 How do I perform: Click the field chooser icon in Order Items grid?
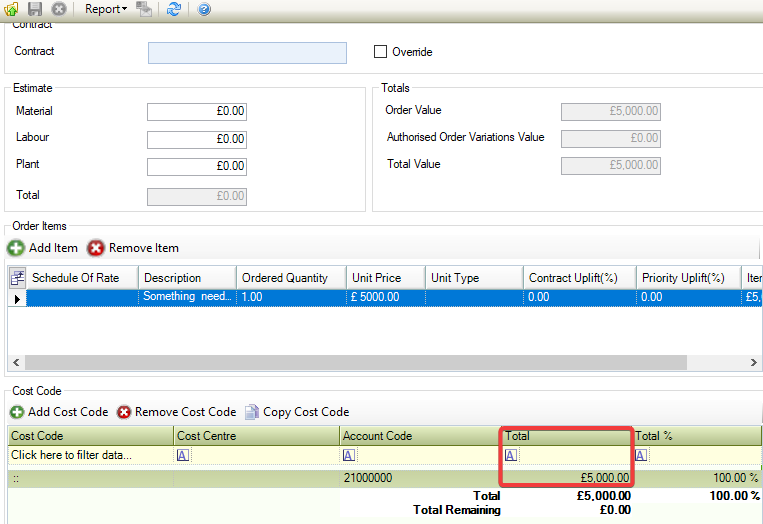pyautogui.click(x=17, y=278)
